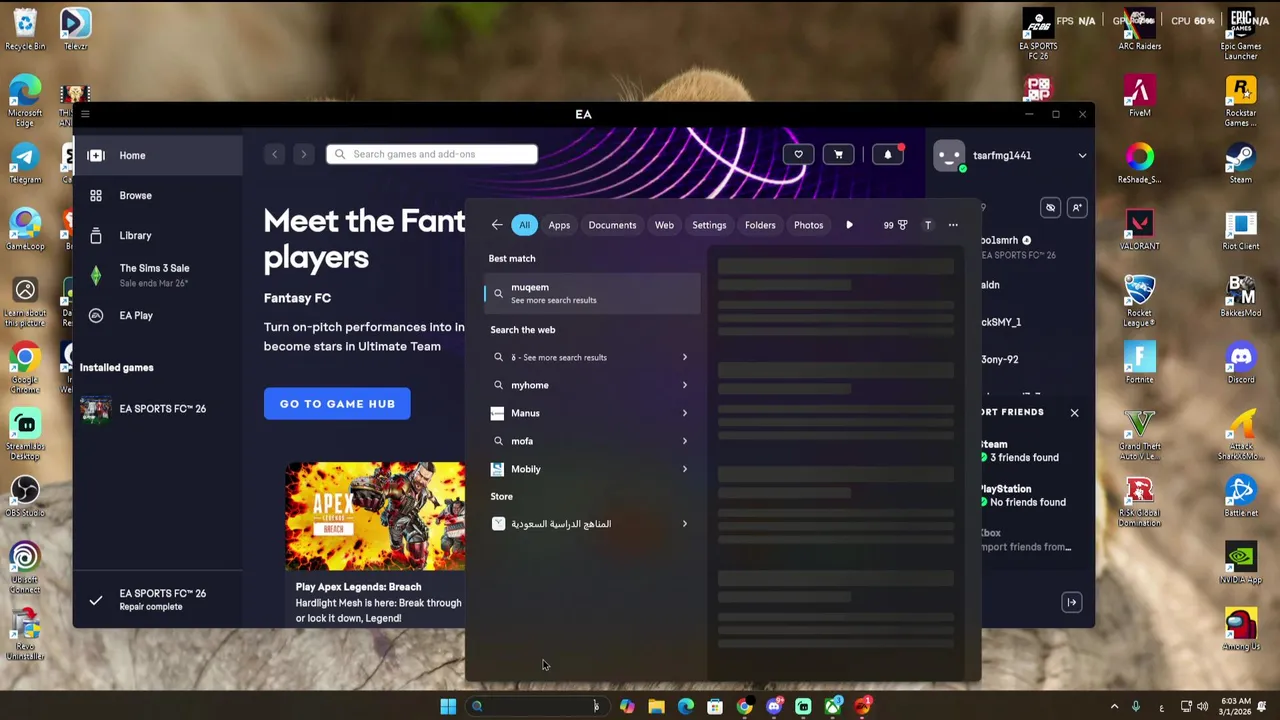The height and width of the screenshot is (720, 1280).
Task: Click the EA SPORTS FC 26 repair complete status
Action: click(157, 599)
